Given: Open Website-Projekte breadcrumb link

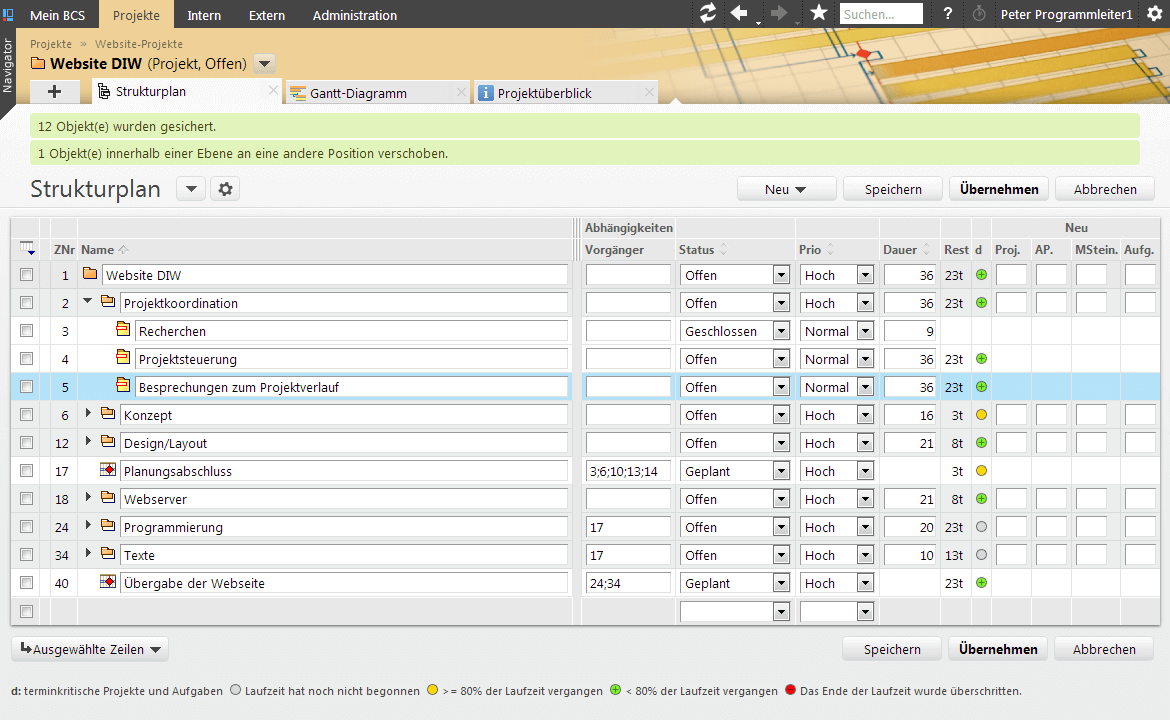Looking at the screenshot, I should tap(139, 44).
